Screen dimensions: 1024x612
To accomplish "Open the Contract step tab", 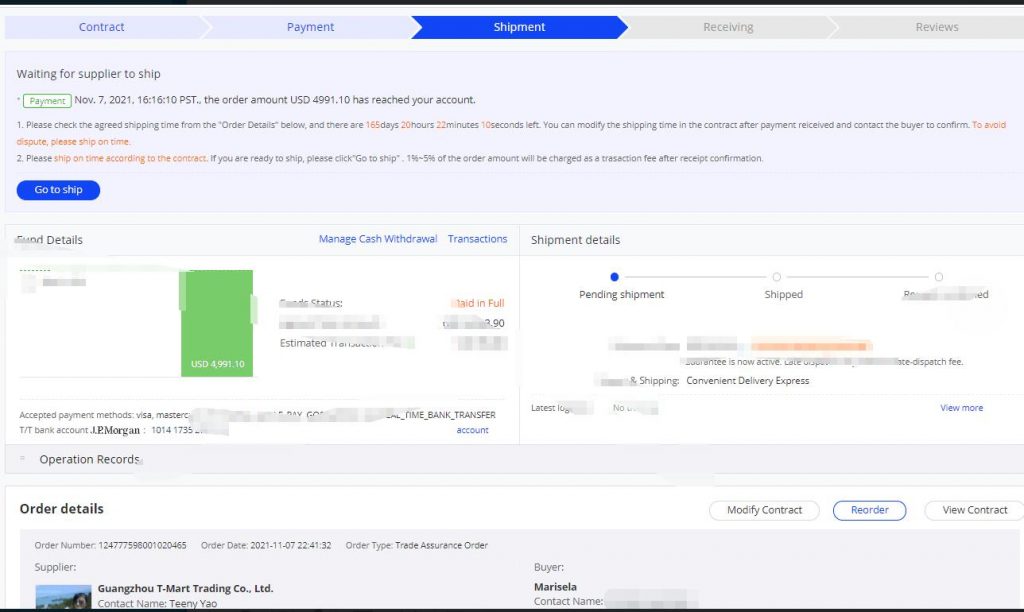I will (102, 27).
